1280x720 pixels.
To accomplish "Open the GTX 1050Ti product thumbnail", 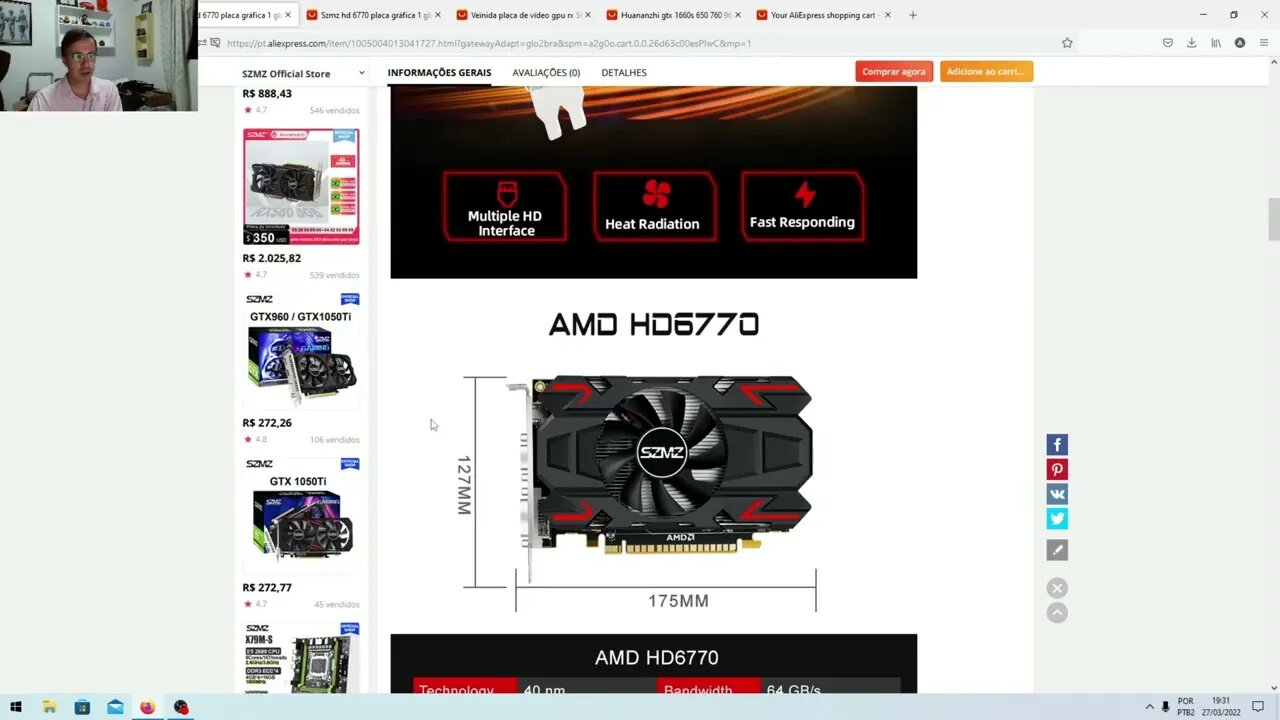I will (301, 516).
